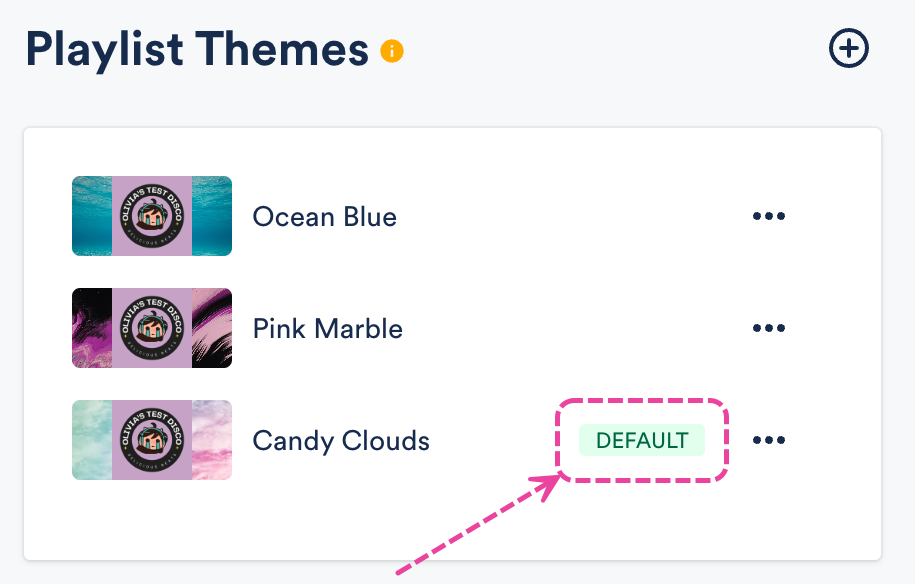Viewport: 915px width, 584px height.
Task: Click the green DEFAULT badge
Action: coord(642,440)
